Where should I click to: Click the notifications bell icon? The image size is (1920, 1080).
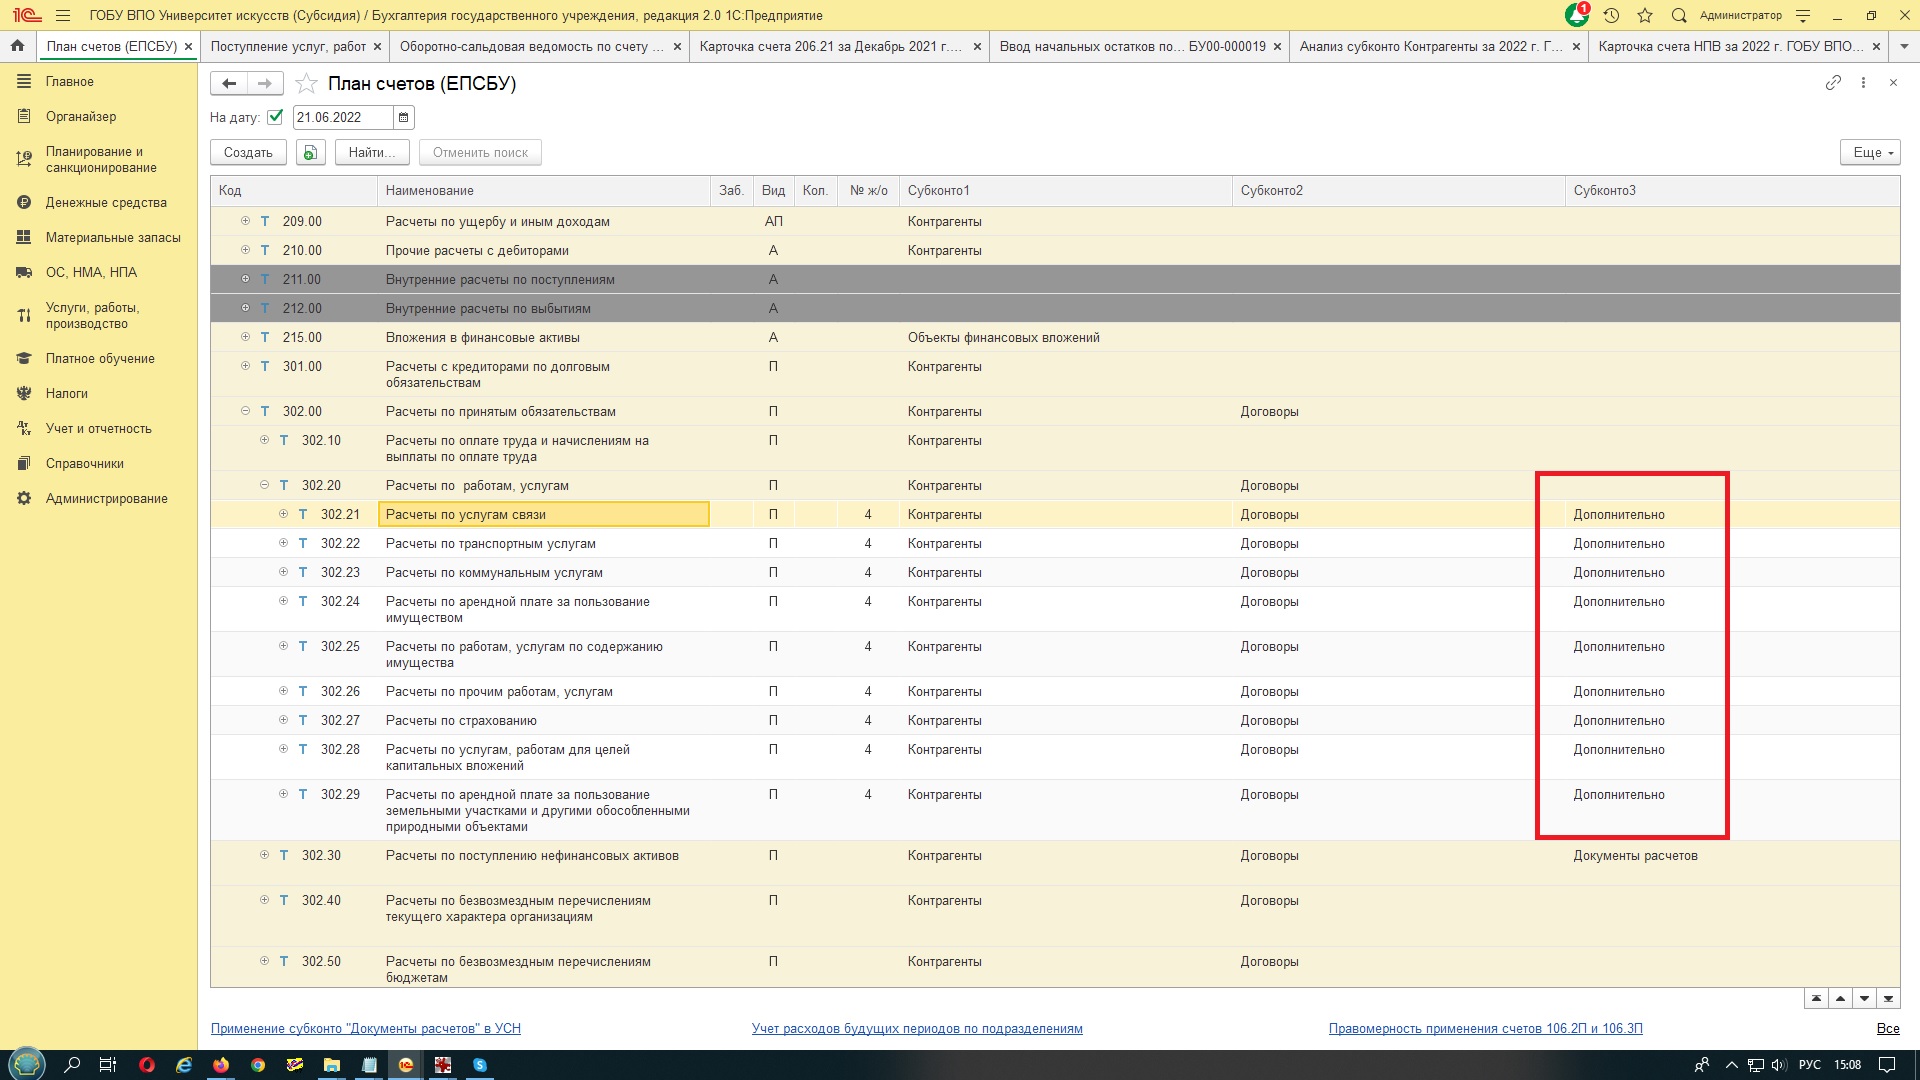(x=1576, y=15)
